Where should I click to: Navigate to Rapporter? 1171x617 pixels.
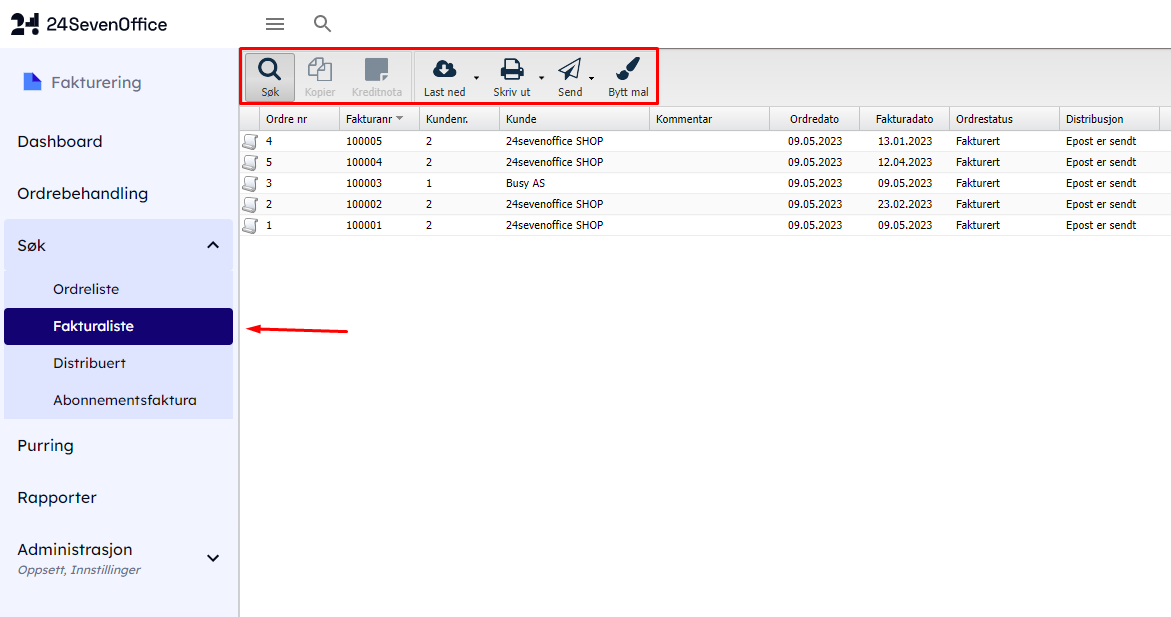click(x=57, y=497)
